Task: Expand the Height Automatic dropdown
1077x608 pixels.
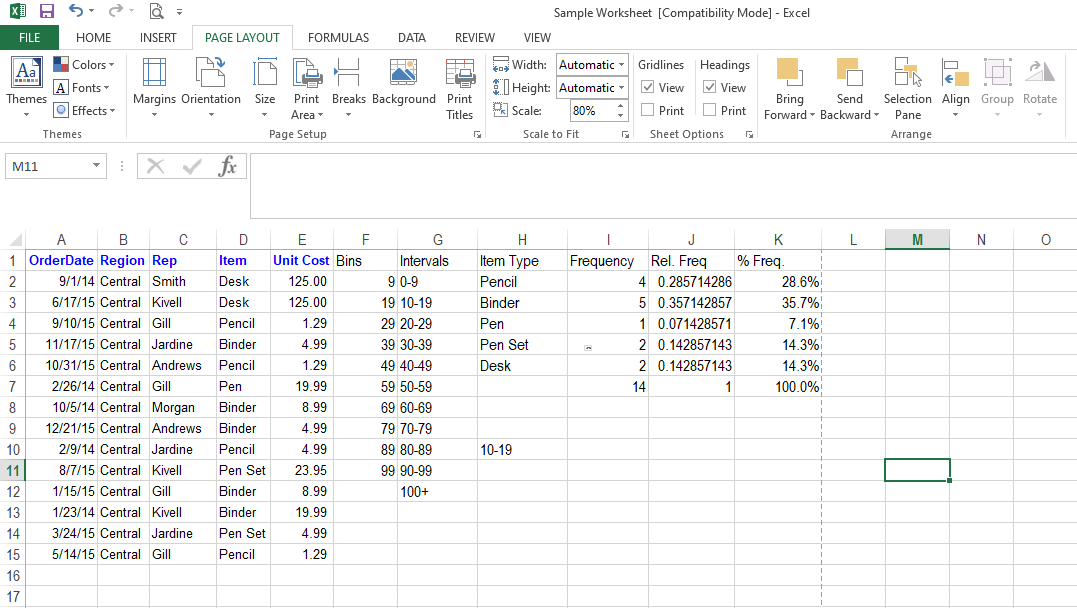Action: pyautogui.click(x=621, y=88)
